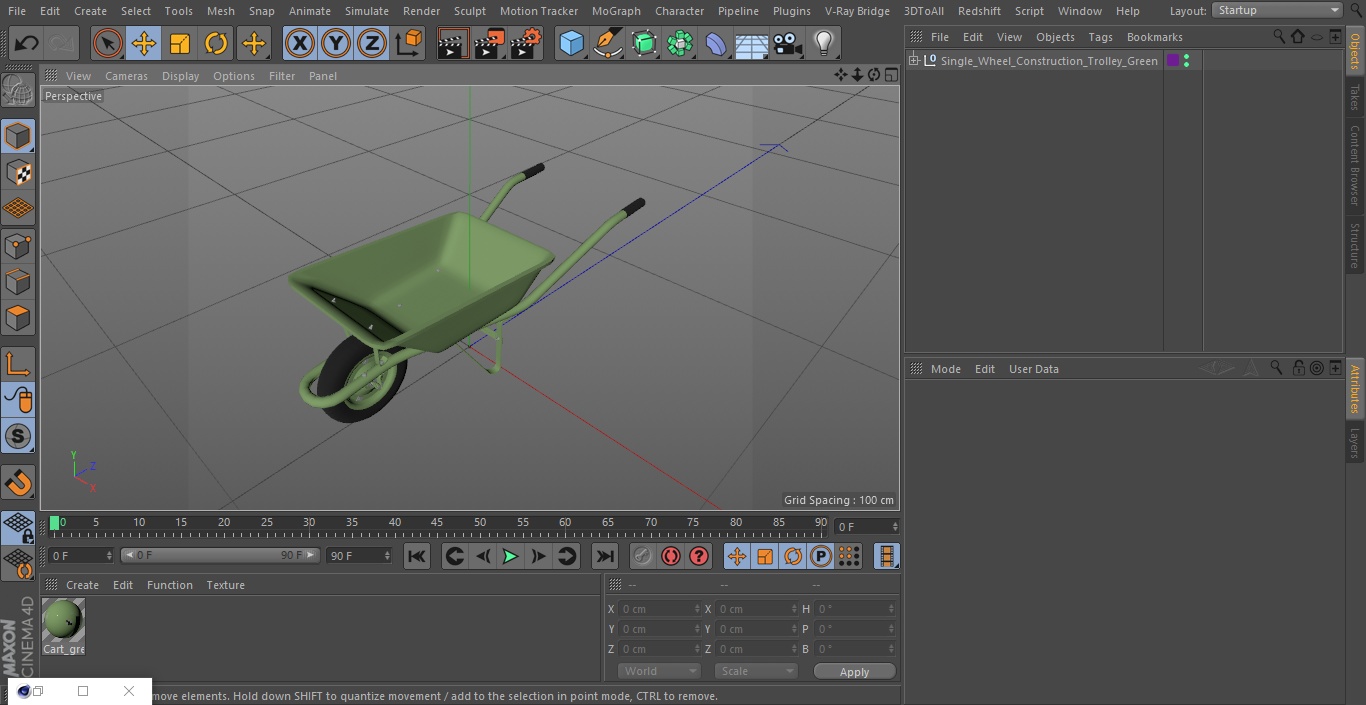This screenshot has width=1366, height=705.
Task: Switch to the Content Browser side tab
Action: click(x=1355, y=164)
